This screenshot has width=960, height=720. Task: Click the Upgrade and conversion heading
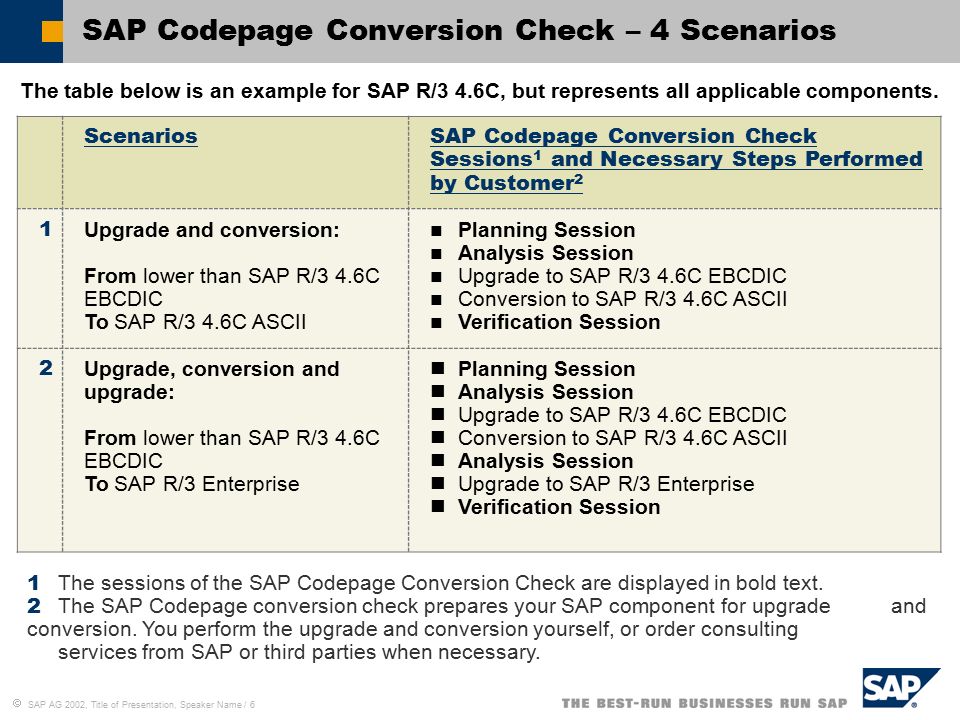[211, 230]
